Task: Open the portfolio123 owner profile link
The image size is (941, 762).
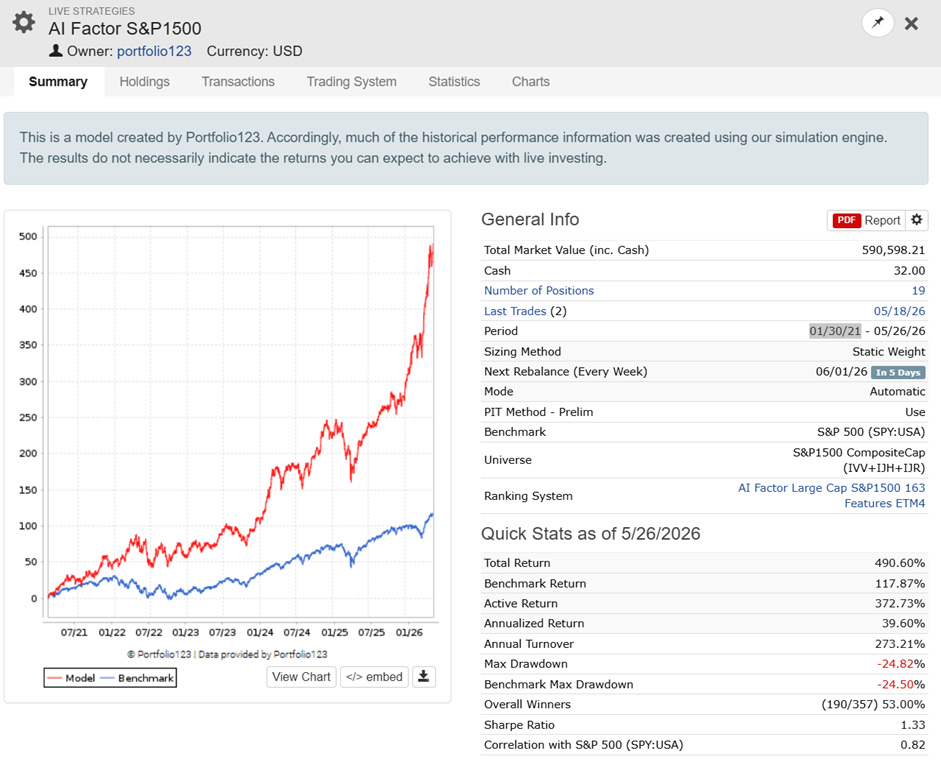Action: pos(154,51)
